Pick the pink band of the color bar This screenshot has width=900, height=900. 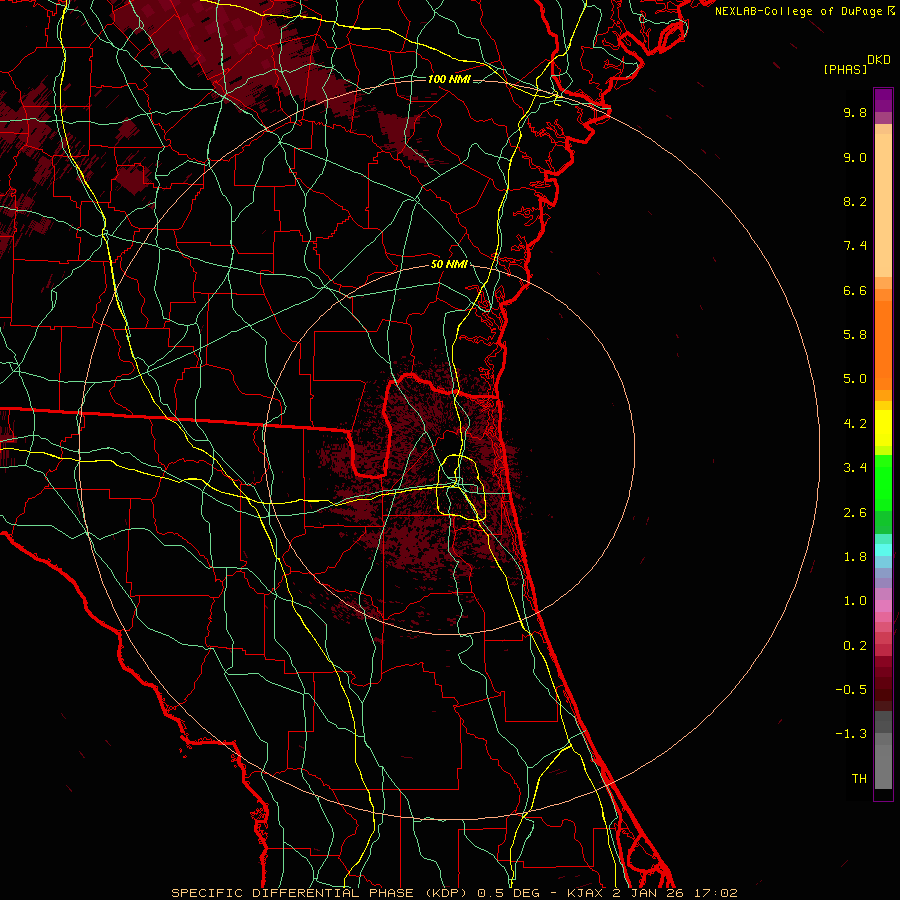pyautogui.click(x=883, y=606)
